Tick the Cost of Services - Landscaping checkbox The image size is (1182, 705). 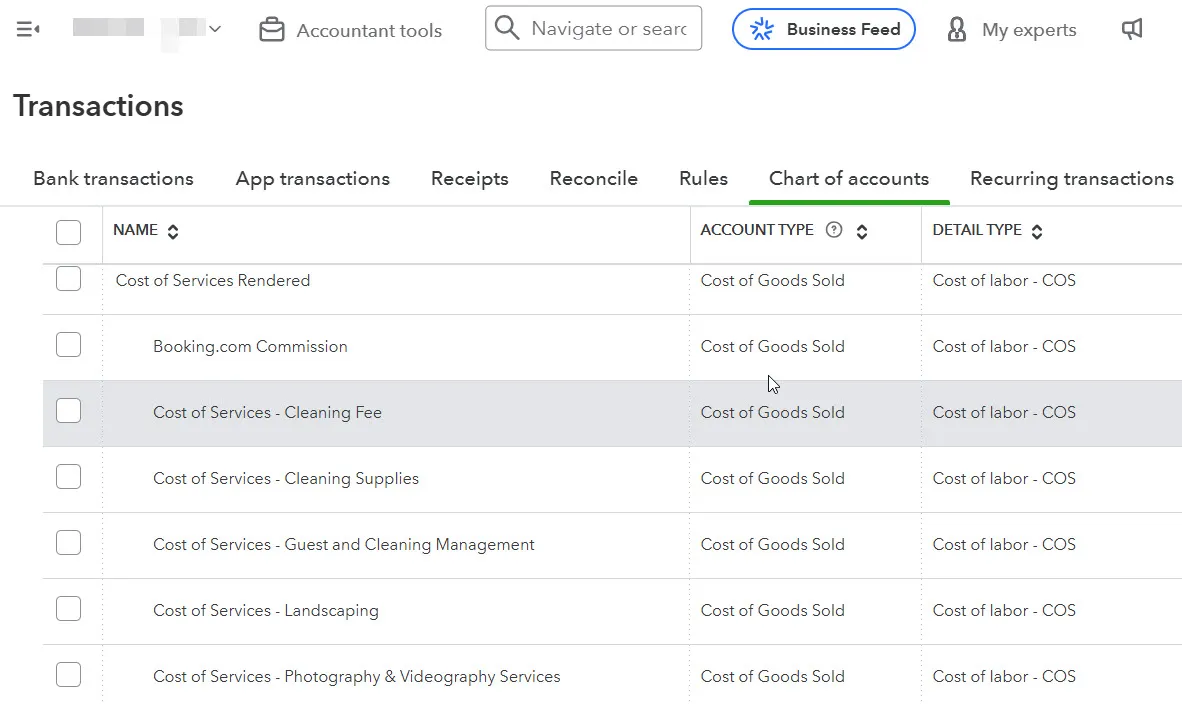click(x=68, y=610)
